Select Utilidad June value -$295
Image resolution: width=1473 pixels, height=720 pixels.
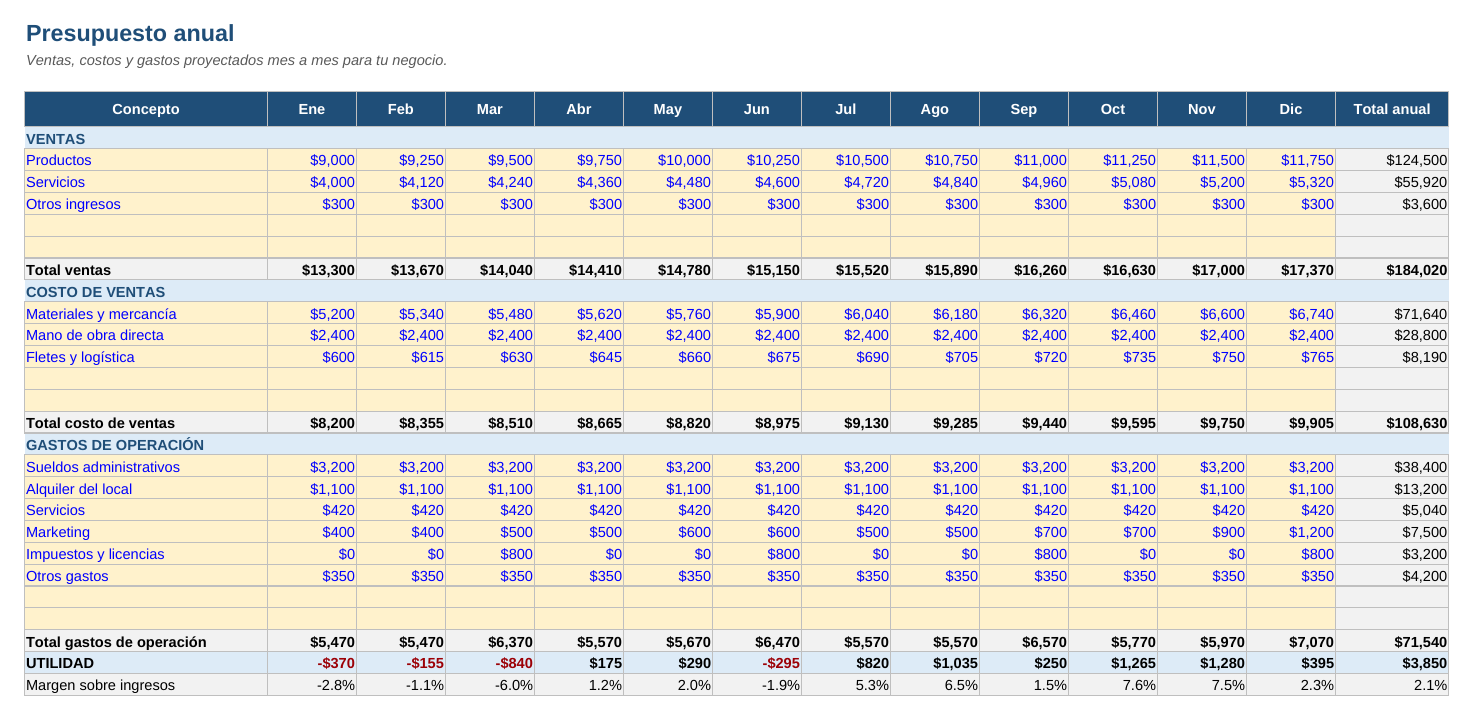tap(757, 663)
